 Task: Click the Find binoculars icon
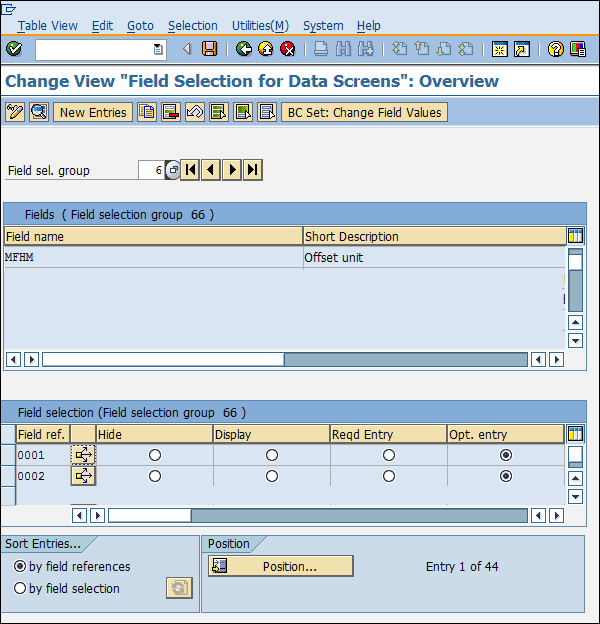tap(343, 49)
